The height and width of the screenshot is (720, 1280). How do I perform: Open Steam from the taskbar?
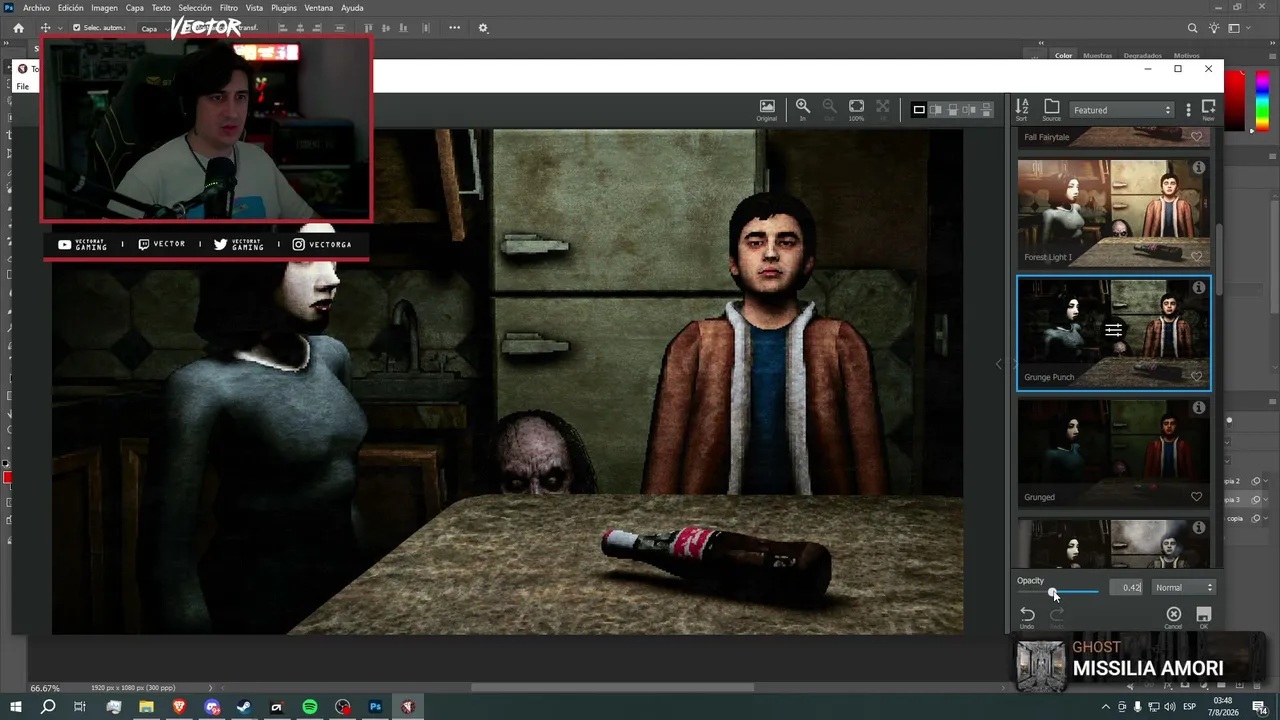(244, 707)
